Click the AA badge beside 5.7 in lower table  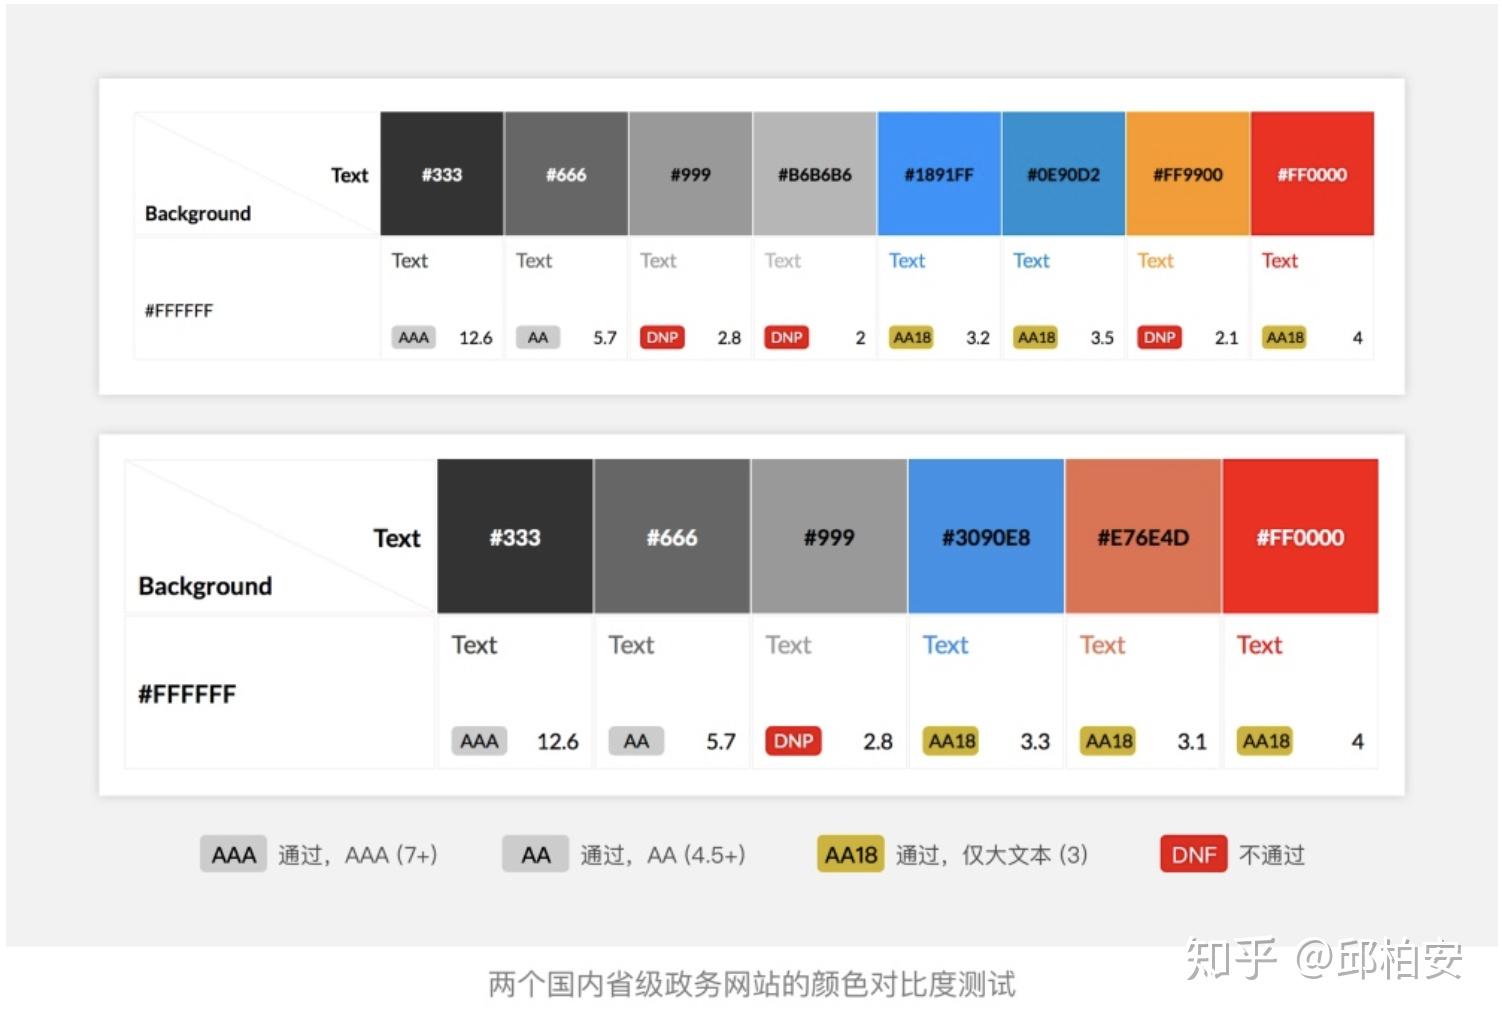click(636, 741)
